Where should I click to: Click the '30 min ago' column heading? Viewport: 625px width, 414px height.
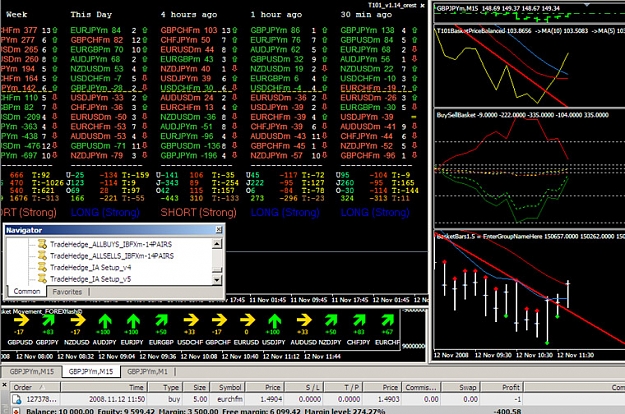click(366, 15)
